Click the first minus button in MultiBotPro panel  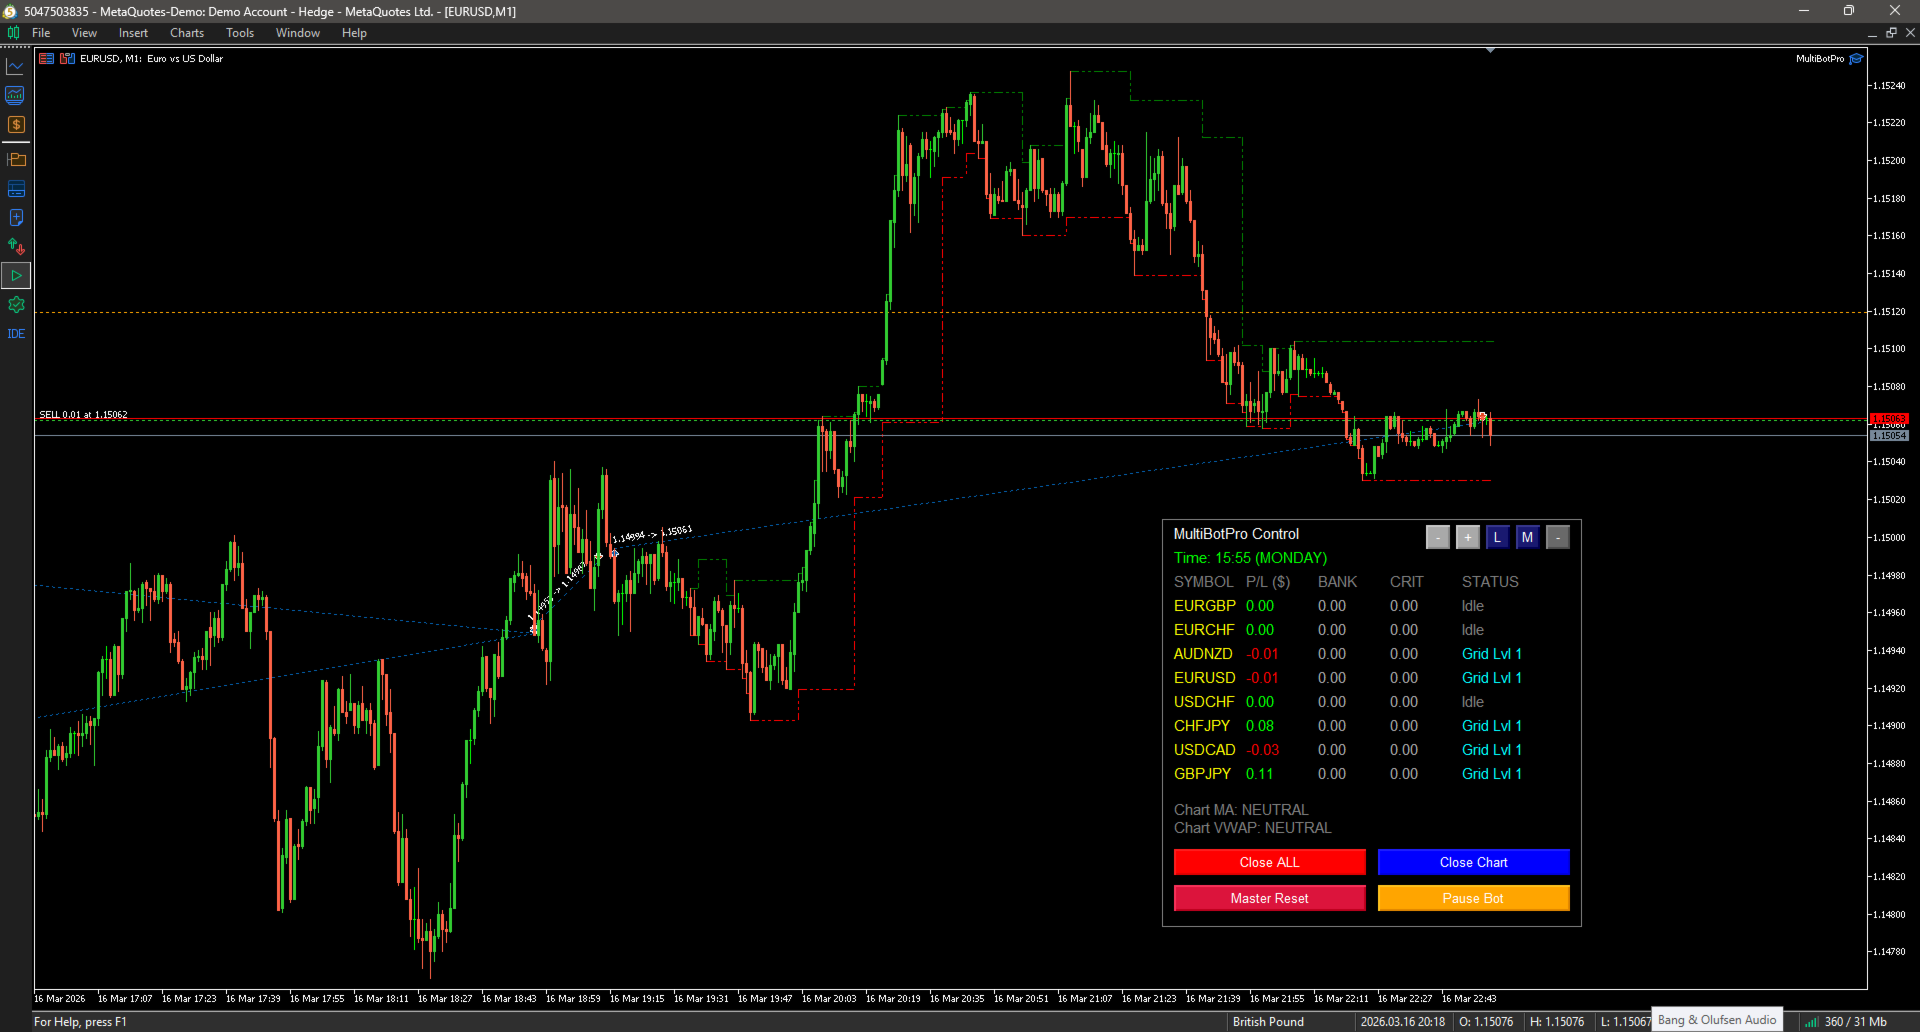coord(1437,537)
